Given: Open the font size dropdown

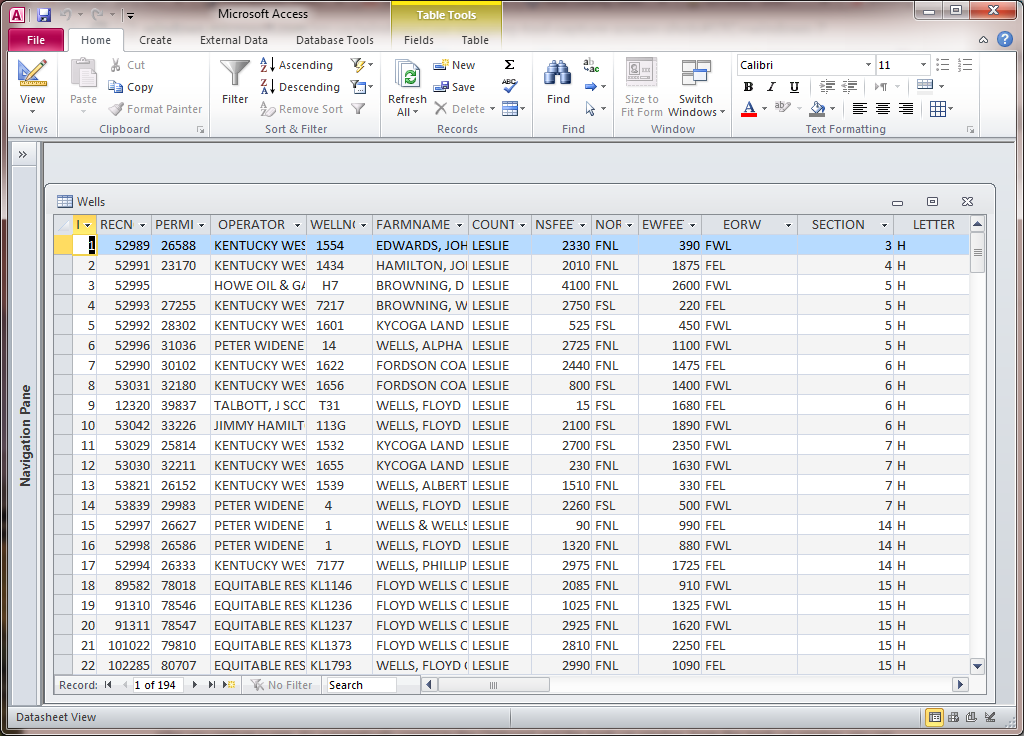Looking at the screenshot, I should (x=923, y=65).
